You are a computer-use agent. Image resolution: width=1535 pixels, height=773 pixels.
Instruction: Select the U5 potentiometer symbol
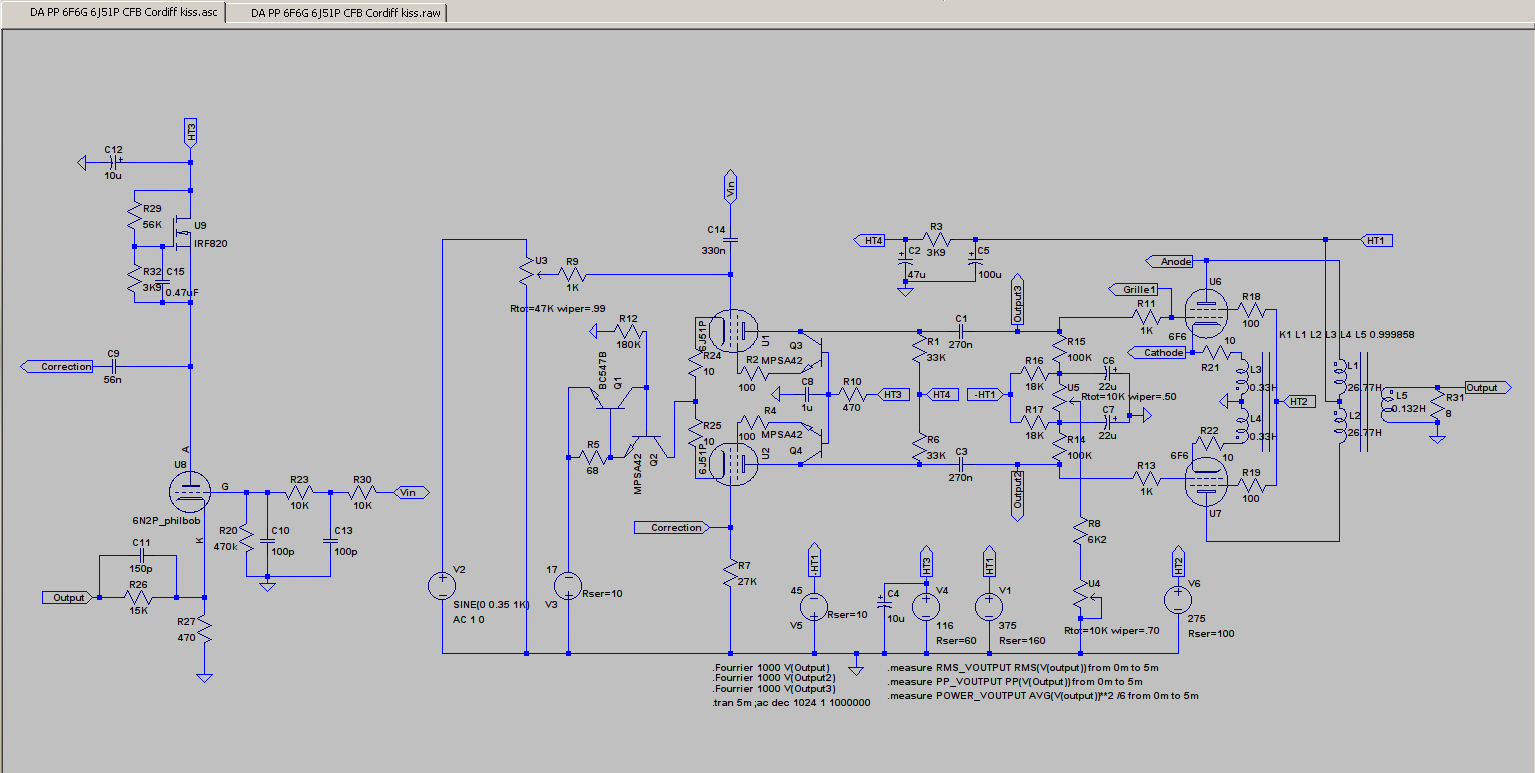(1061, 396)
